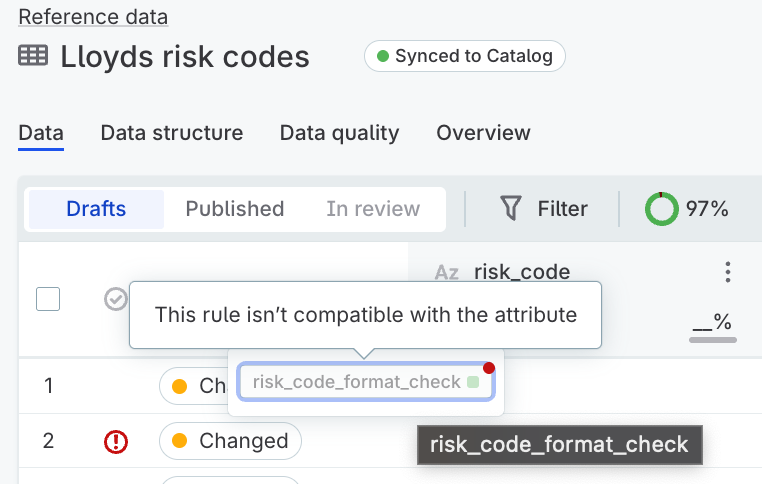Switch to the In review view

point(373,209)
